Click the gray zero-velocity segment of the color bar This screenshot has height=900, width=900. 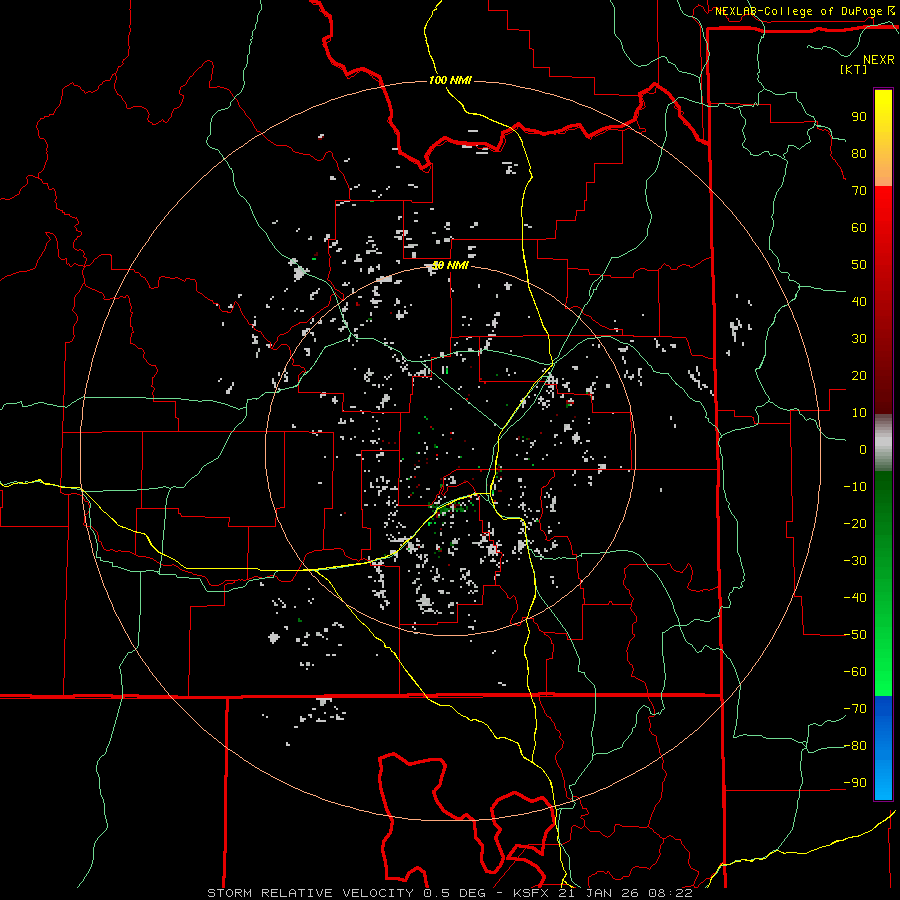(883, 443)
